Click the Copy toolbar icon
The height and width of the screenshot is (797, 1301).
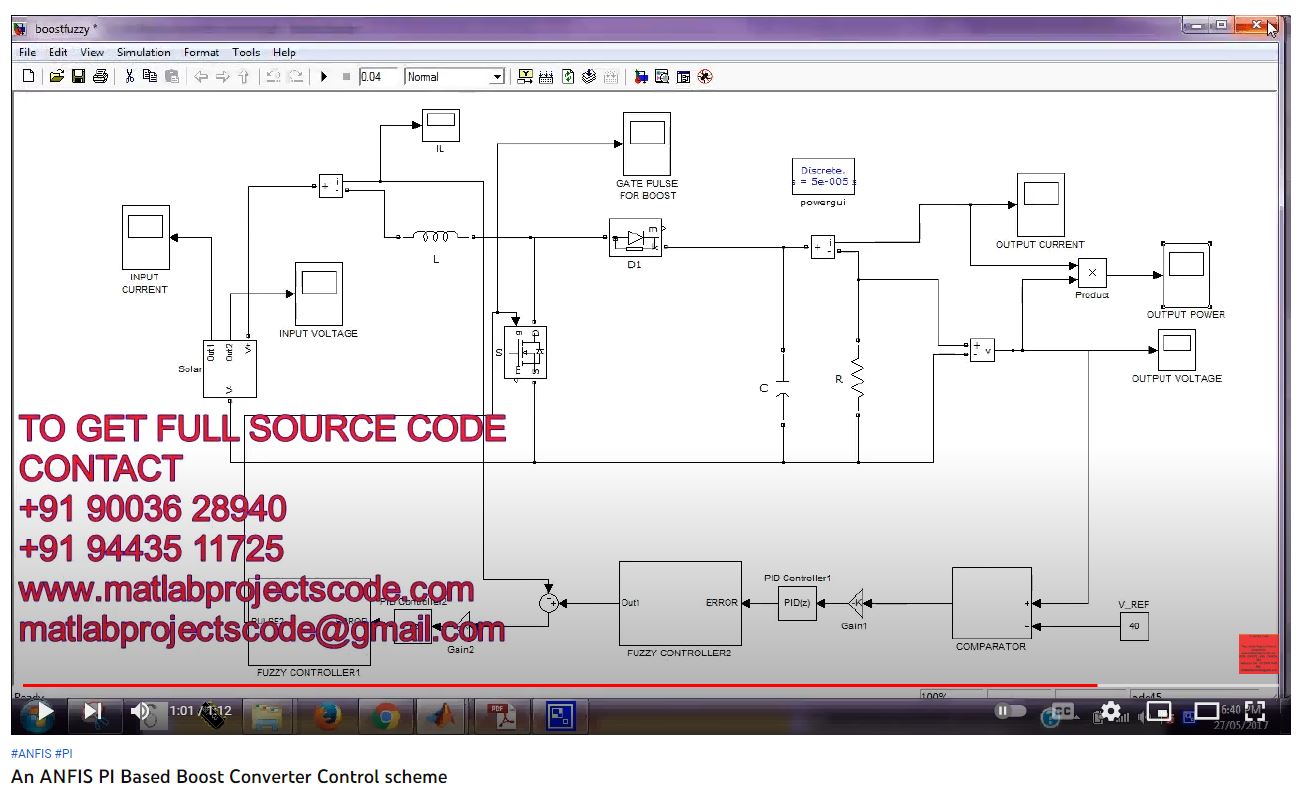[150, 77]
